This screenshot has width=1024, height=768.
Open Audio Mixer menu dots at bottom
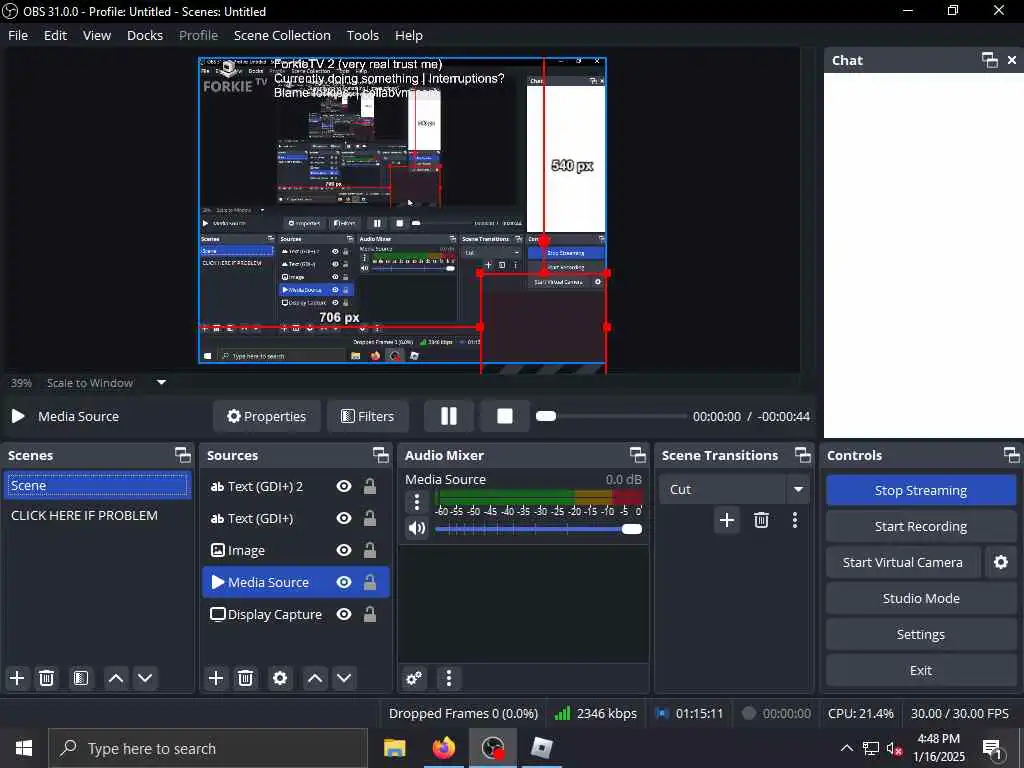pos(449,678)
